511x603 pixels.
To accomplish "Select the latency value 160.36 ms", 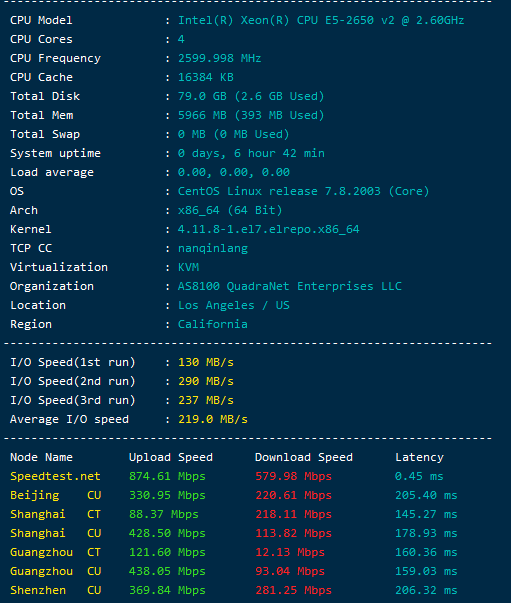I will point(426,552).
